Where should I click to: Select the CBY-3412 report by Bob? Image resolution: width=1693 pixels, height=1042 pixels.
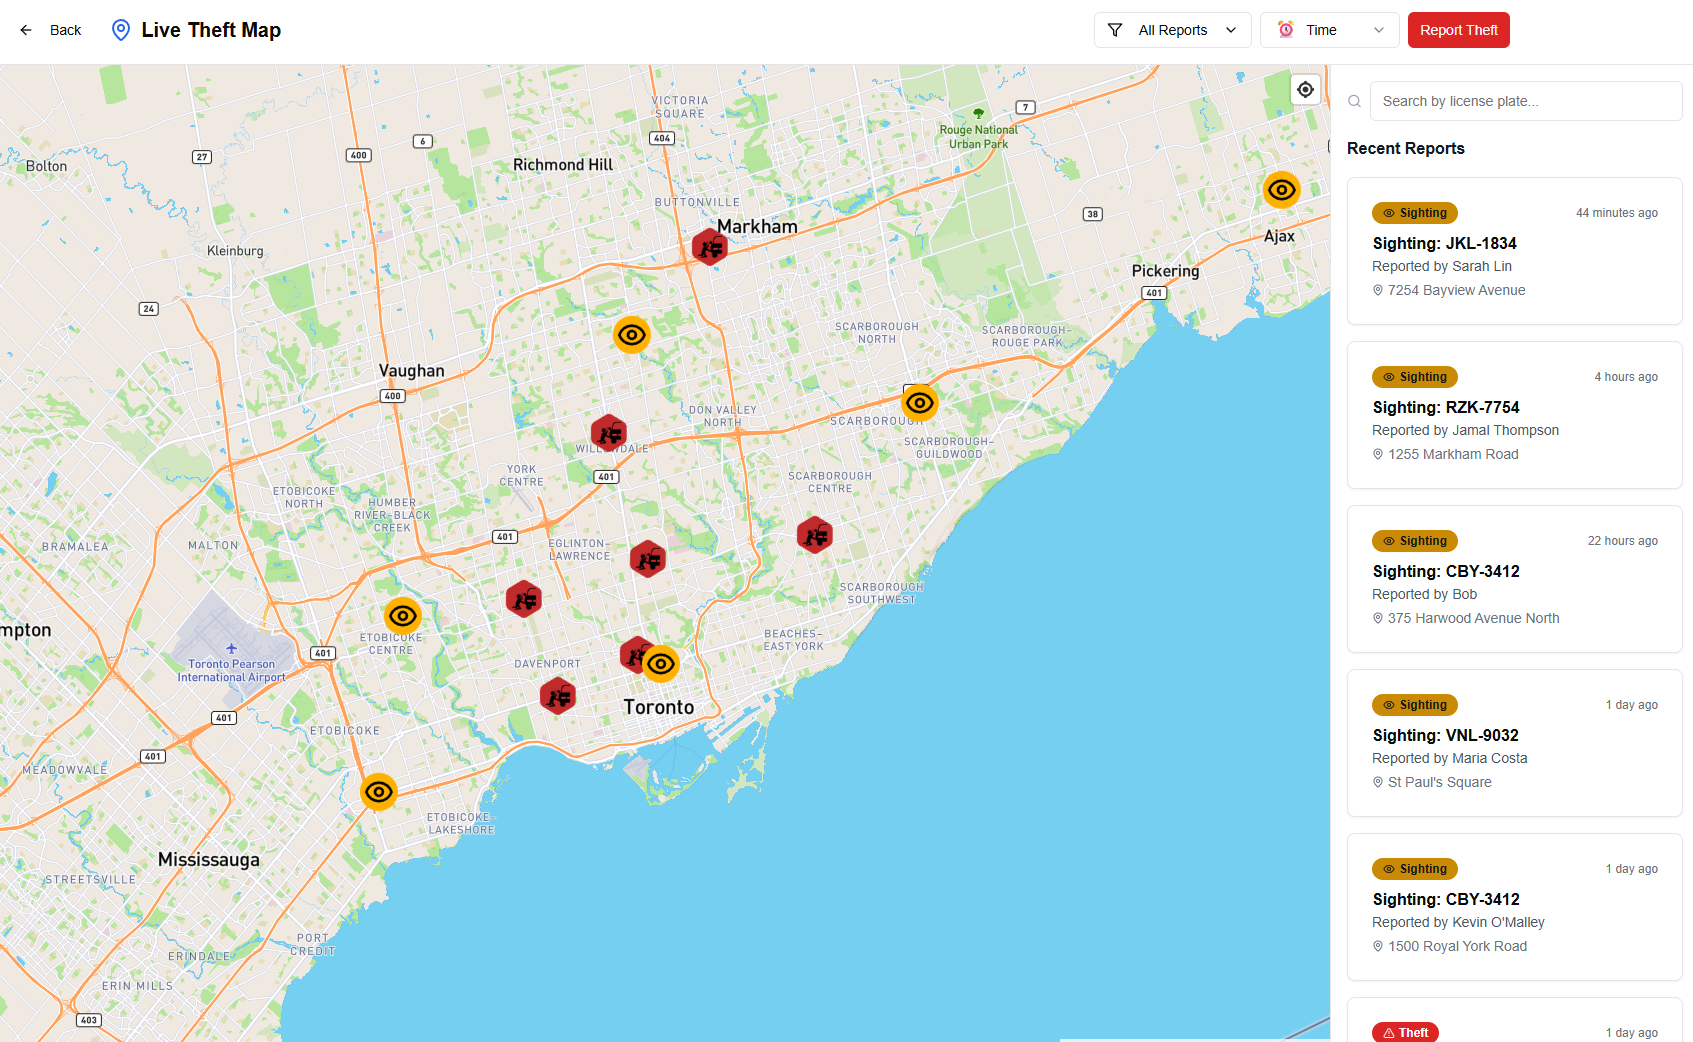click(1515, 579)
